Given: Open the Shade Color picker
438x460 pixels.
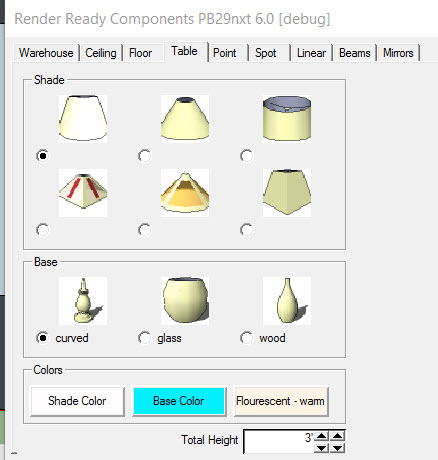Looking at the screenshot, I should pos(77,401).
